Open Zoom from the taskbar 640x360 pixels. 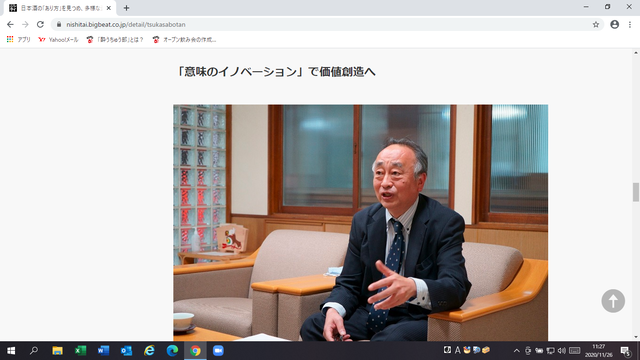click(x=218, y=351)
